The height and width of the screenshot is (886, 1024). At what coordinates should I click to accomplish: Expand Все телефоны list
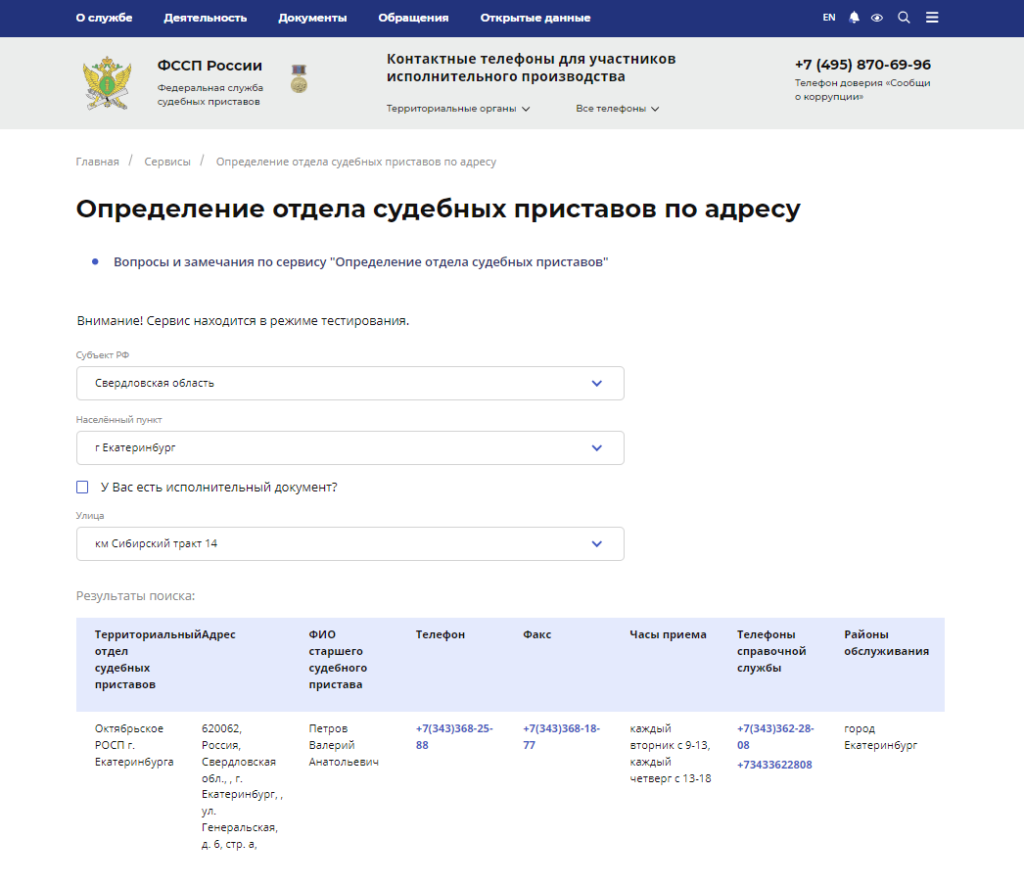coord(617,109)
